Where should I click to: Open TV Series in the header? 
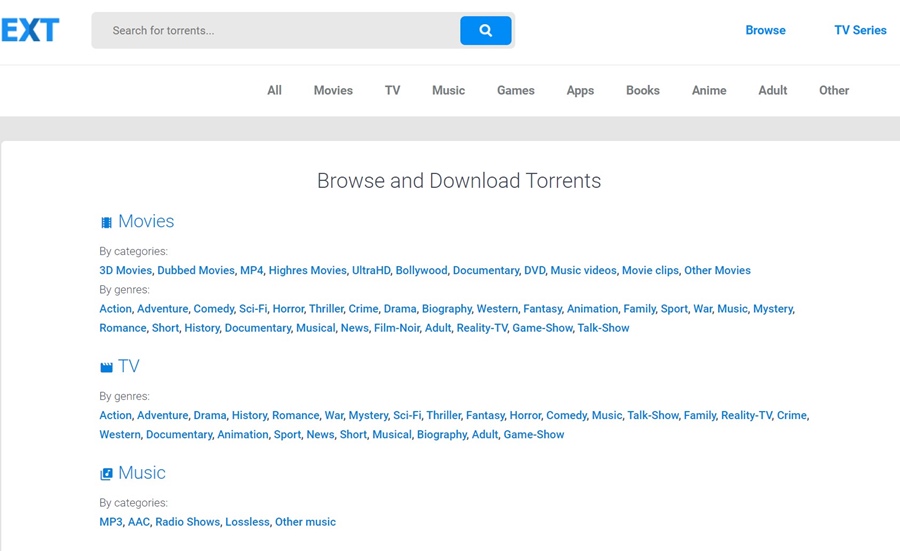860,30
